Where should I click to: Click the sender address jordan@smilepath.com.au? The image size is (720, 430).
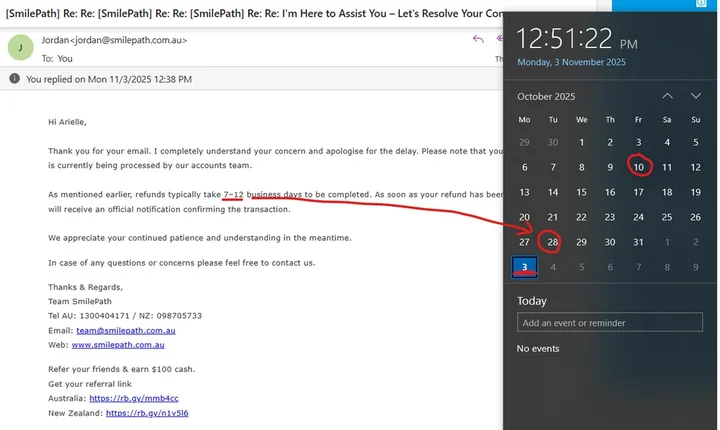(130, 40)
